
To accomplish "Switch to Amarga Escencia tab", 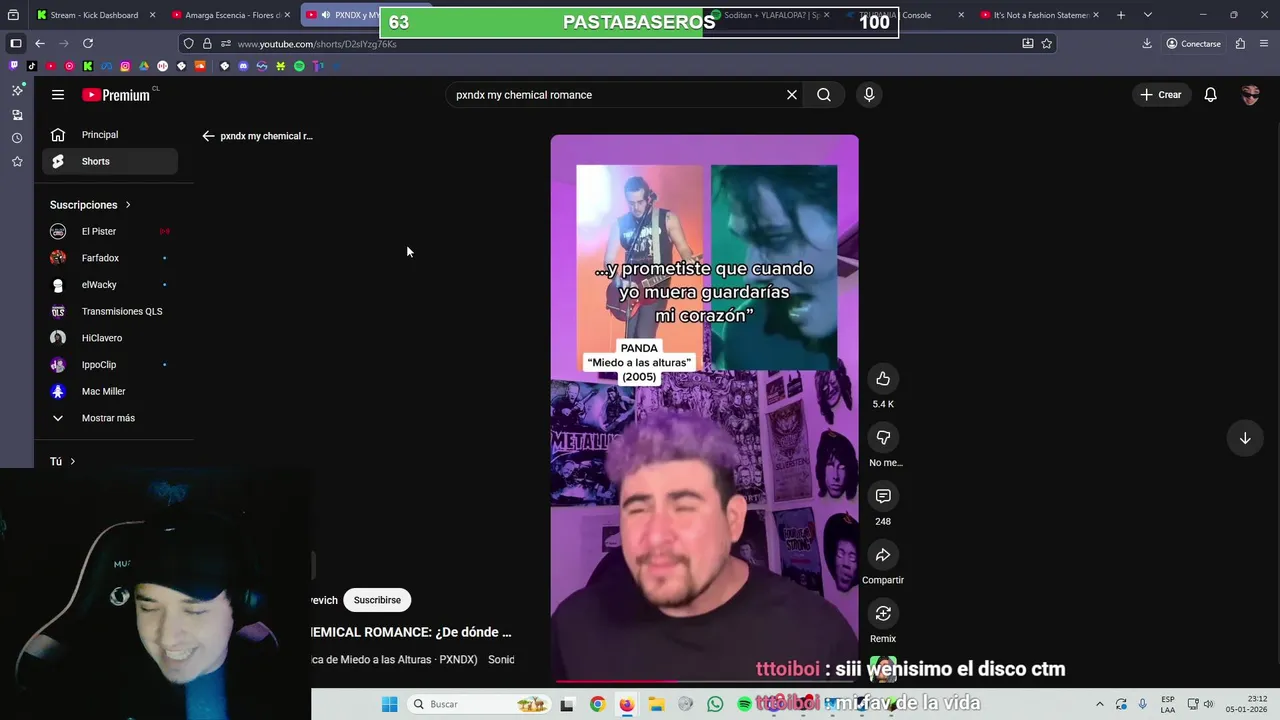I will (231, 15).
